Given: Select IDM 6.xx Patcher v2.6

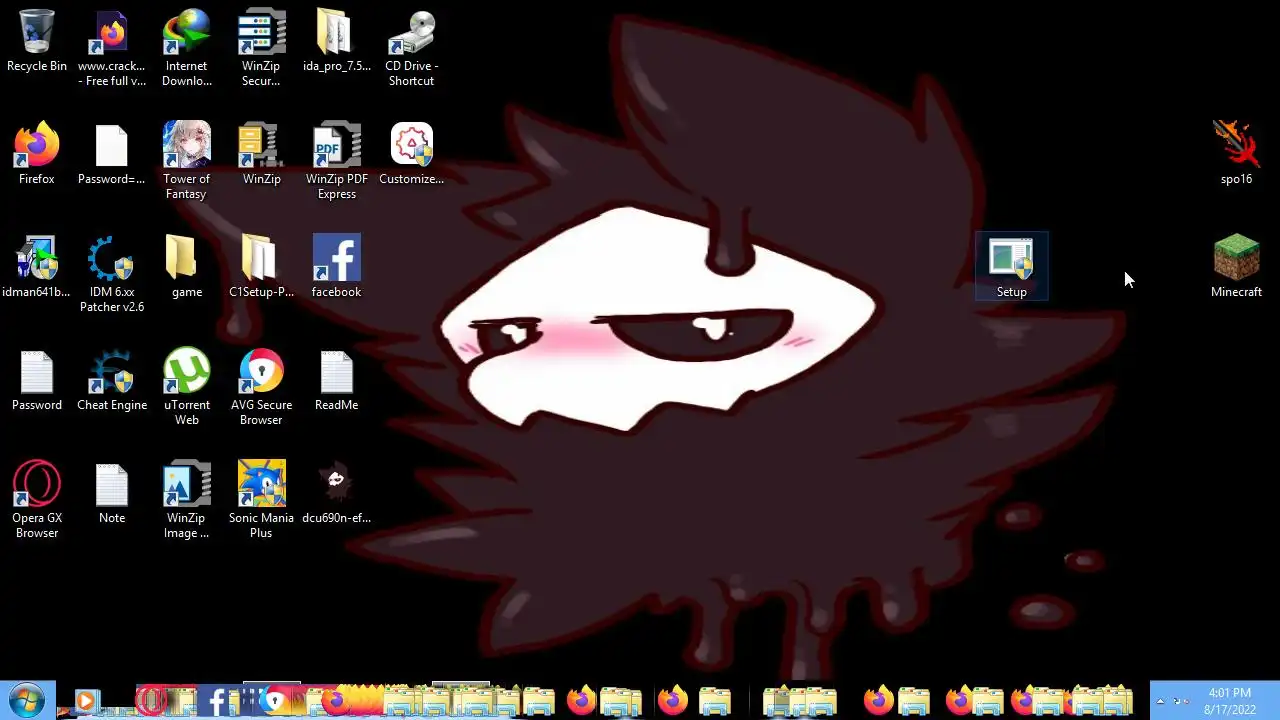Looking at the screenshot, I should tap(112, 274).
